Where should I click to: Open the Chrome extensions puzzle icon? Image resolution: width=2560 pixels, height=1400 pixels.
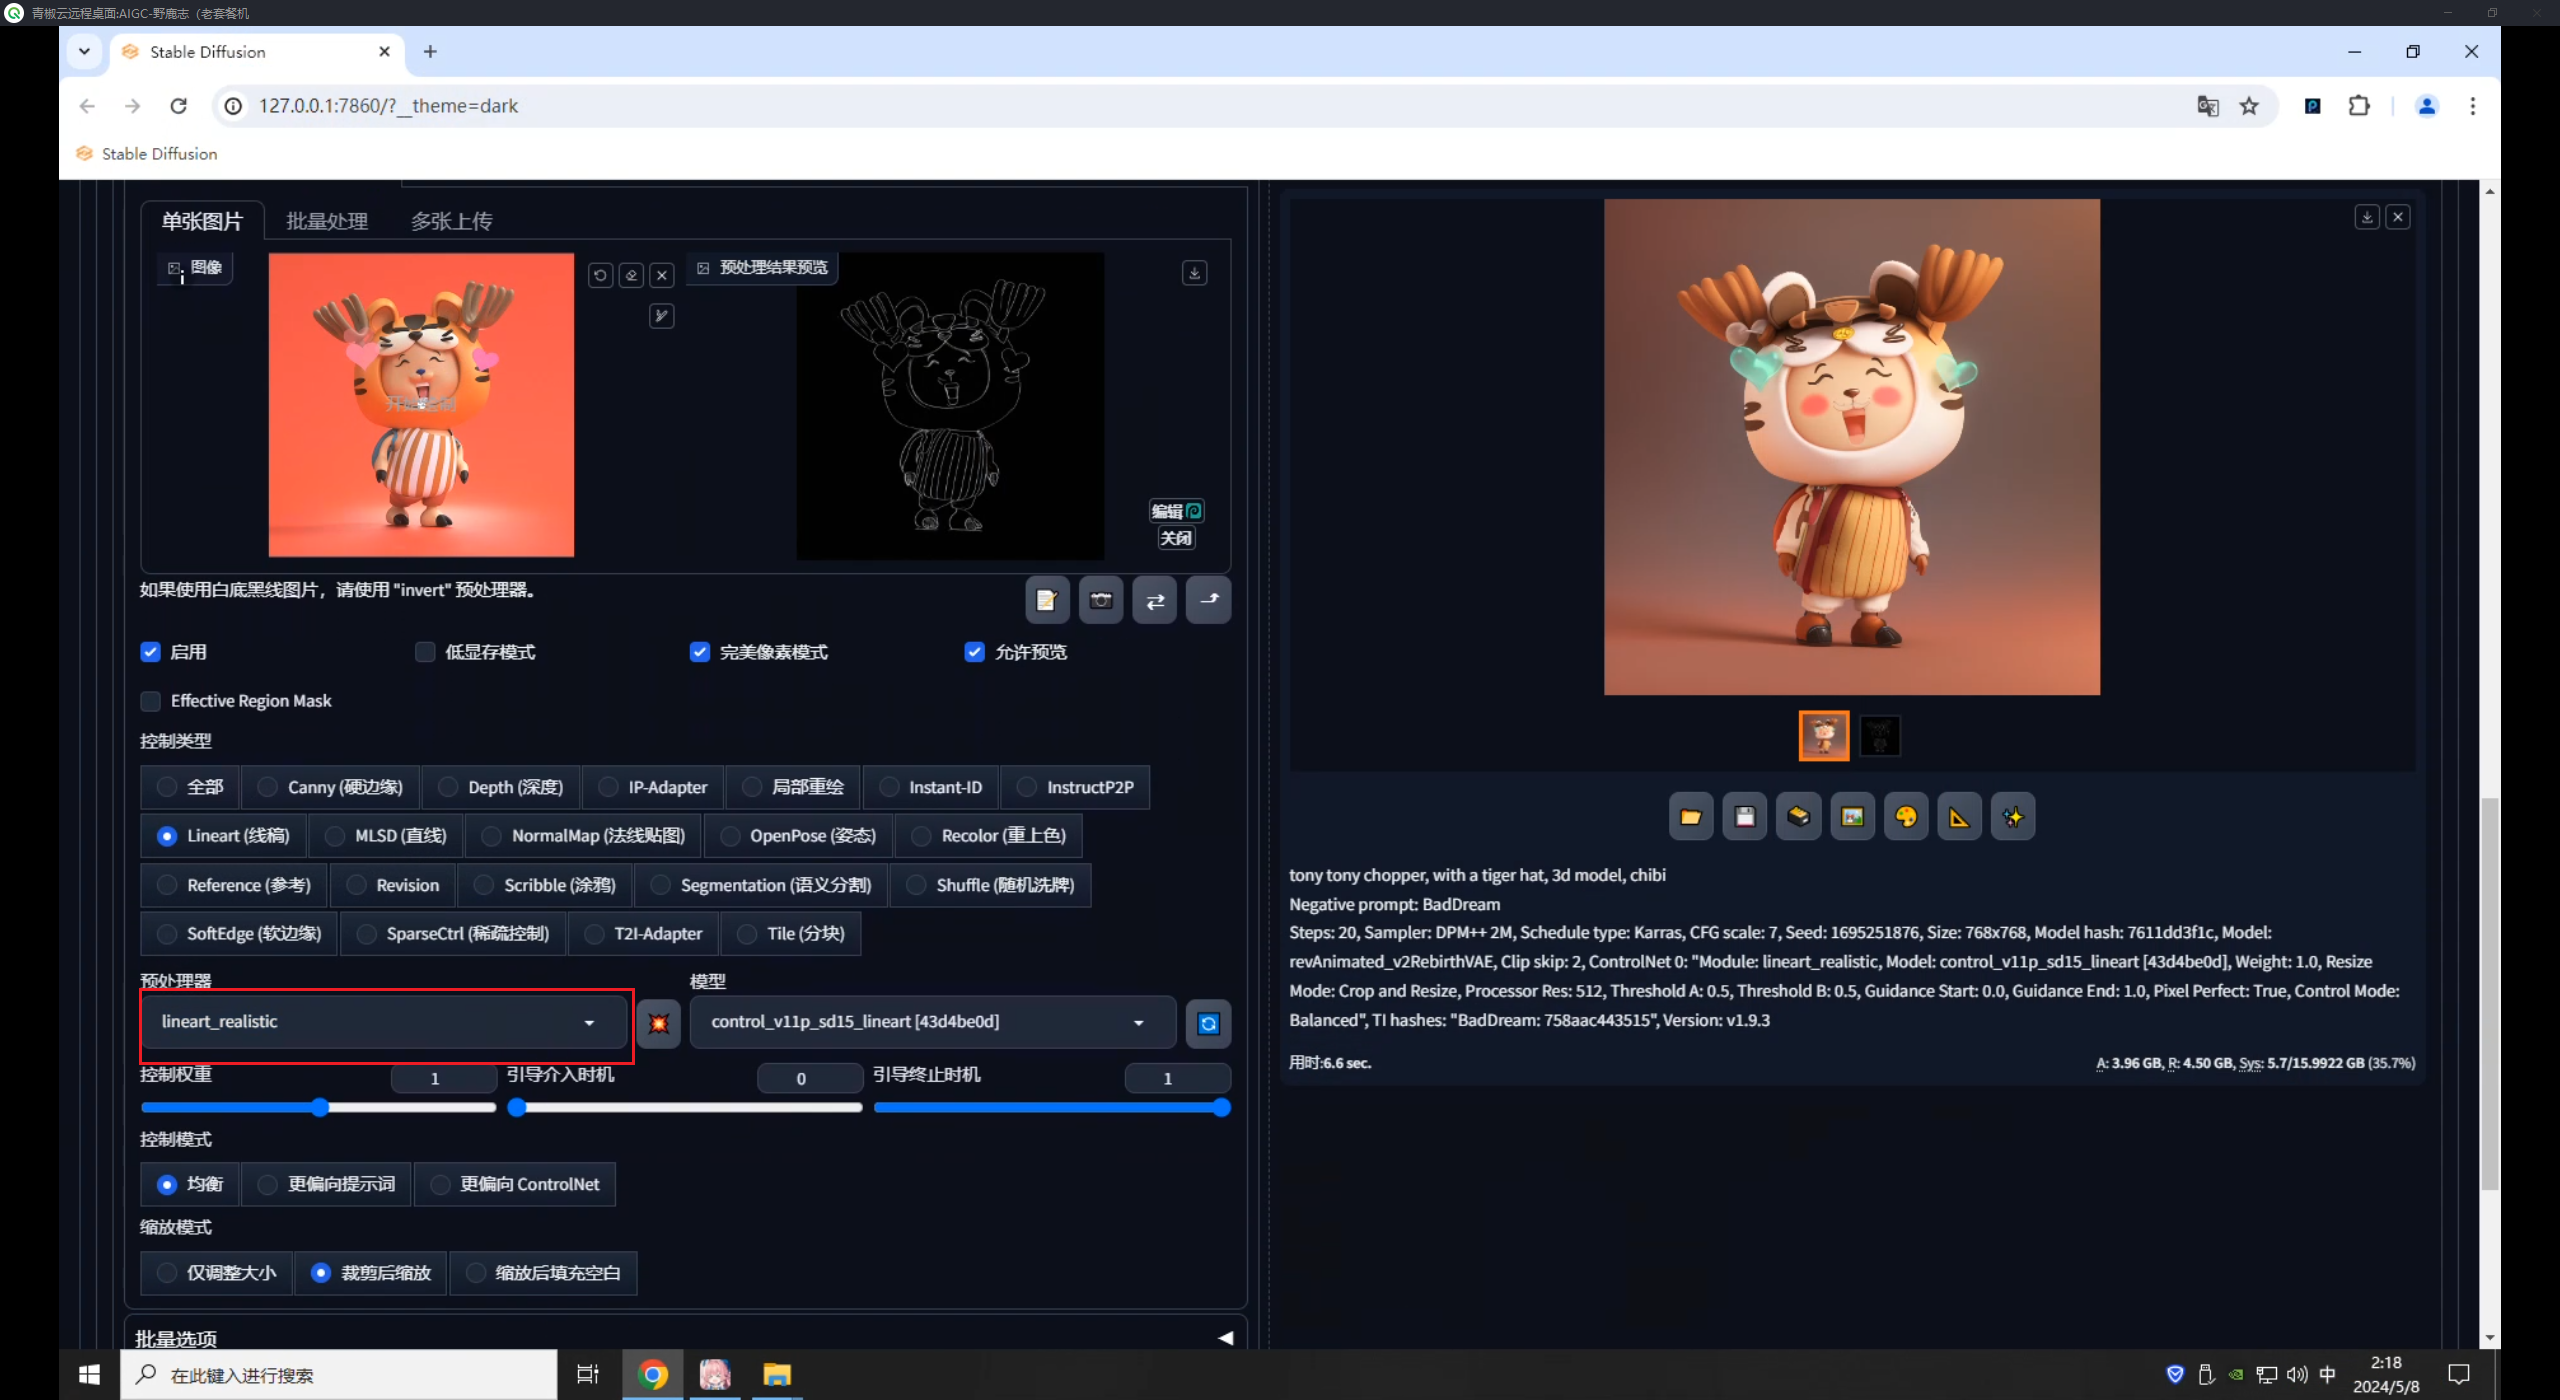click(x=2359, y=106)
